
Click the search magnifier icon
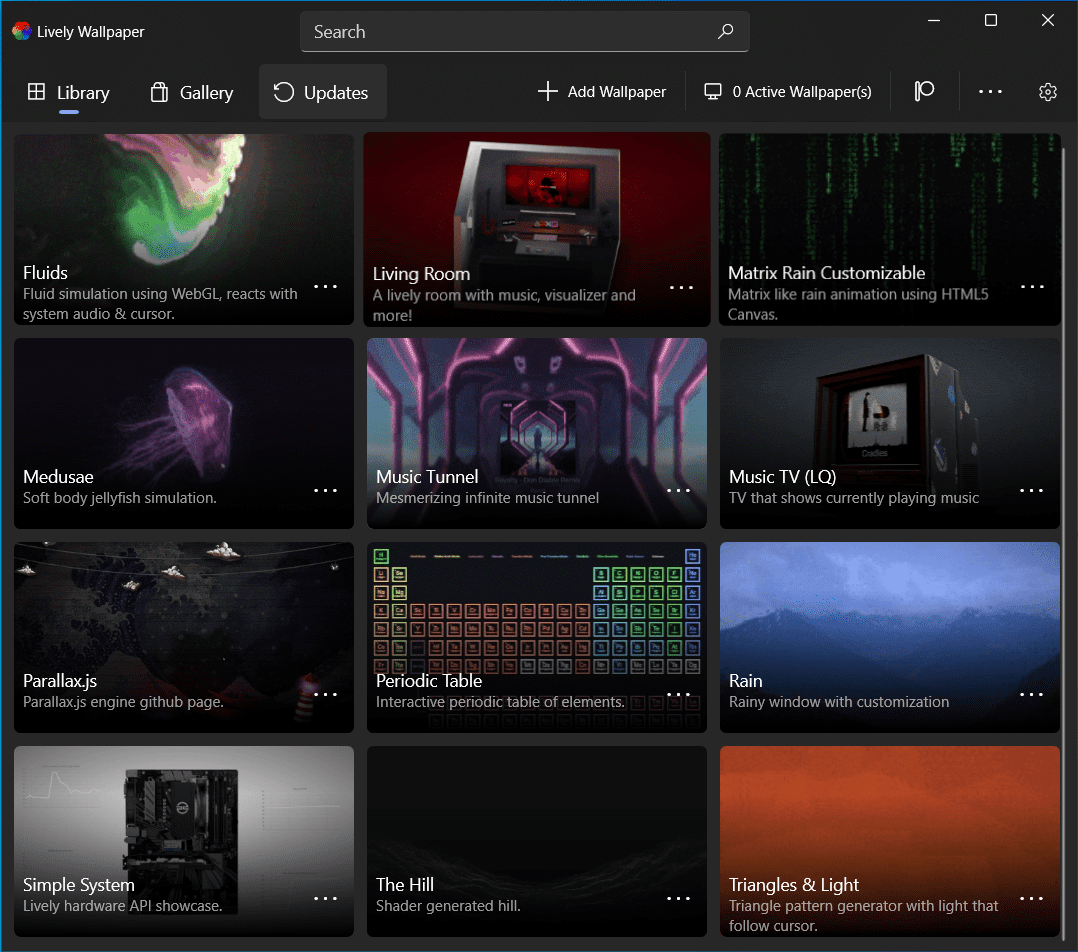coord(726,32)
